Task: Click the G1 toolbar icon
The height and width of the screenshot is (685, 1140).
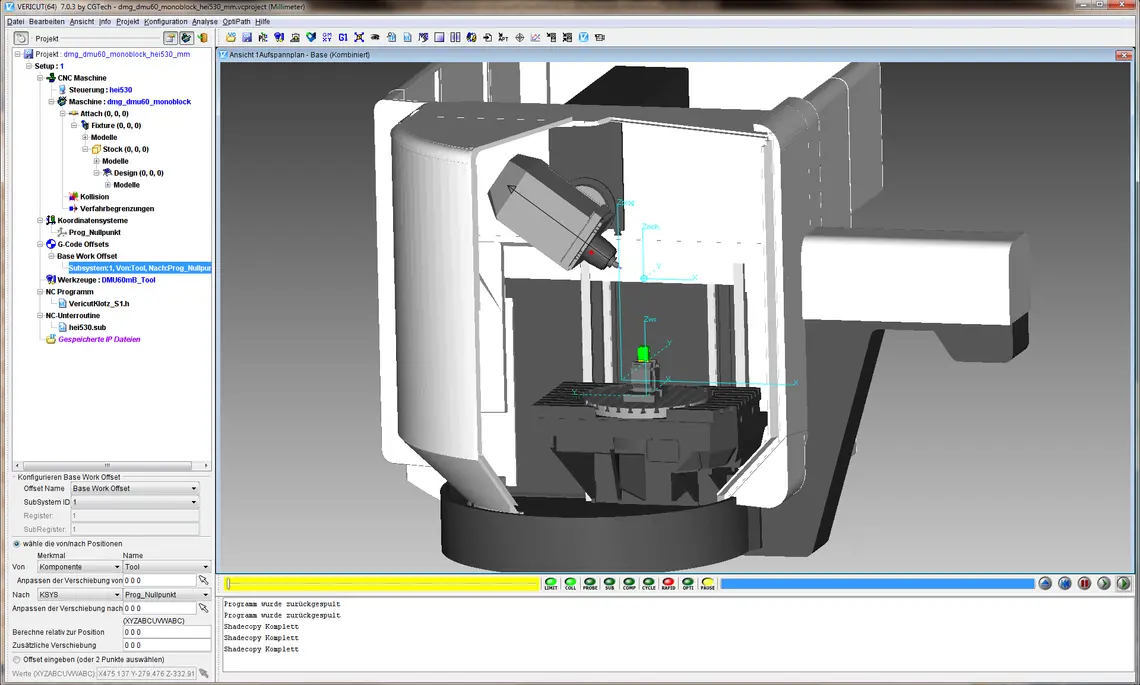Action: tap(343, 38)
